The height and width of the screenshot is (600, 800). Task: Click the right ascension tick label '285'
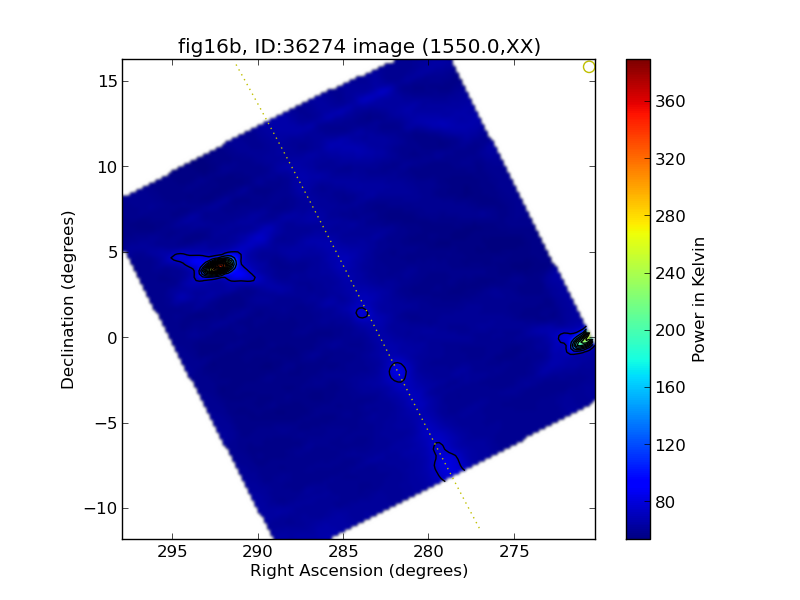[x=343, y=552]
